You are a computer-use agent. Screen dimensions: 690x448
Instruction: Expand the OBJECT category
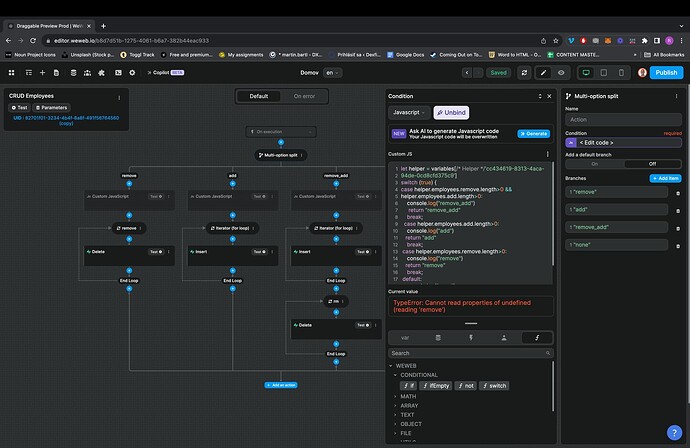(x=395, y=424)
